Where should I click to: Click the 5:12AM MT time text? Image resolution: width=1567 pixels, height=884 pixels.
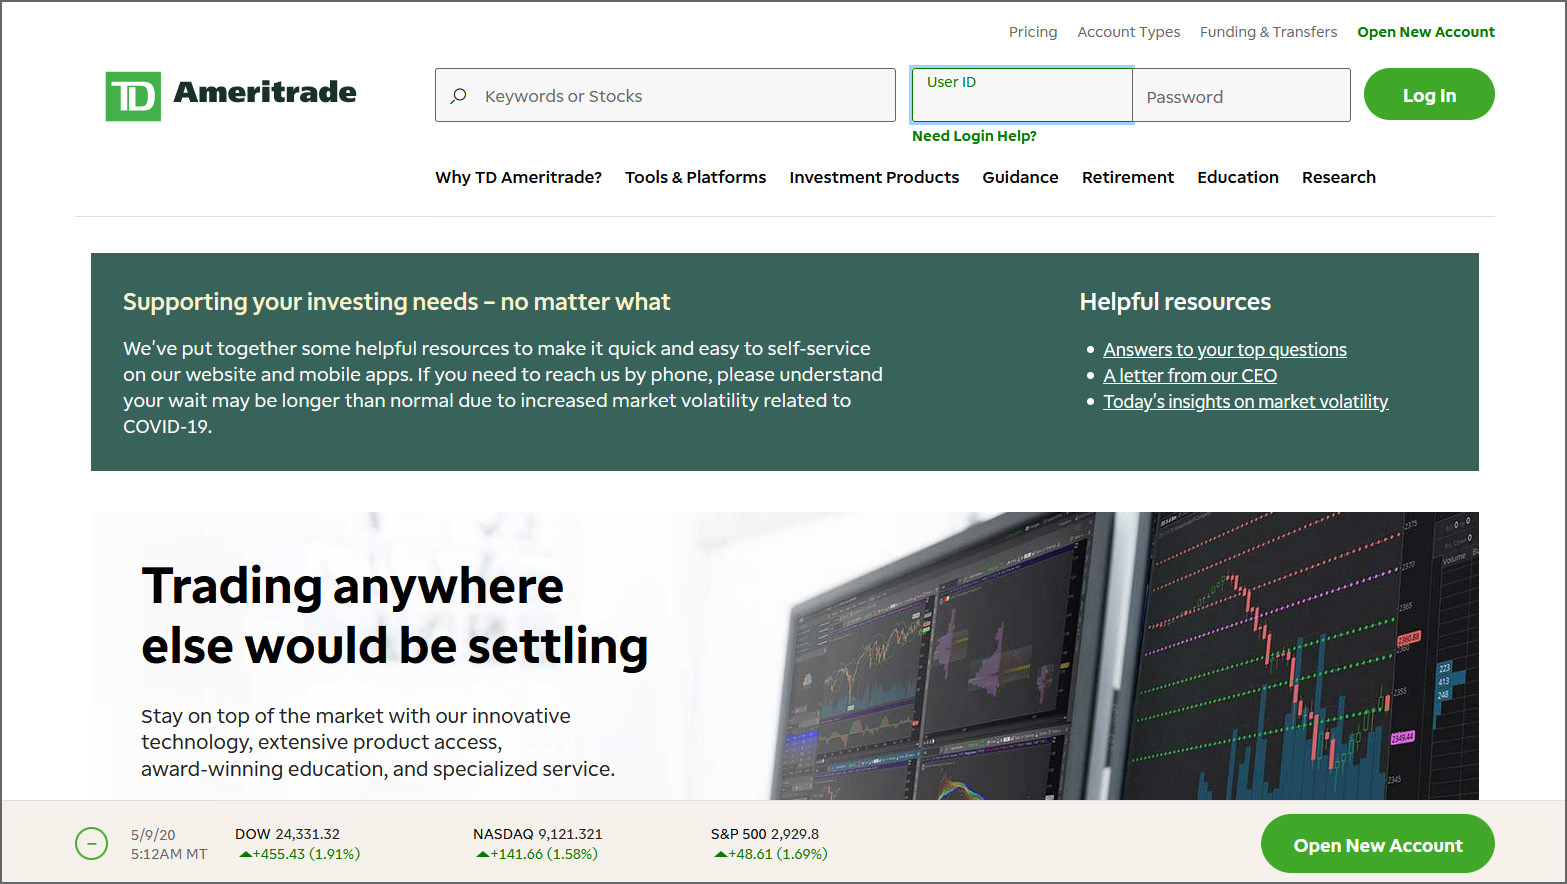coord(169,854)
